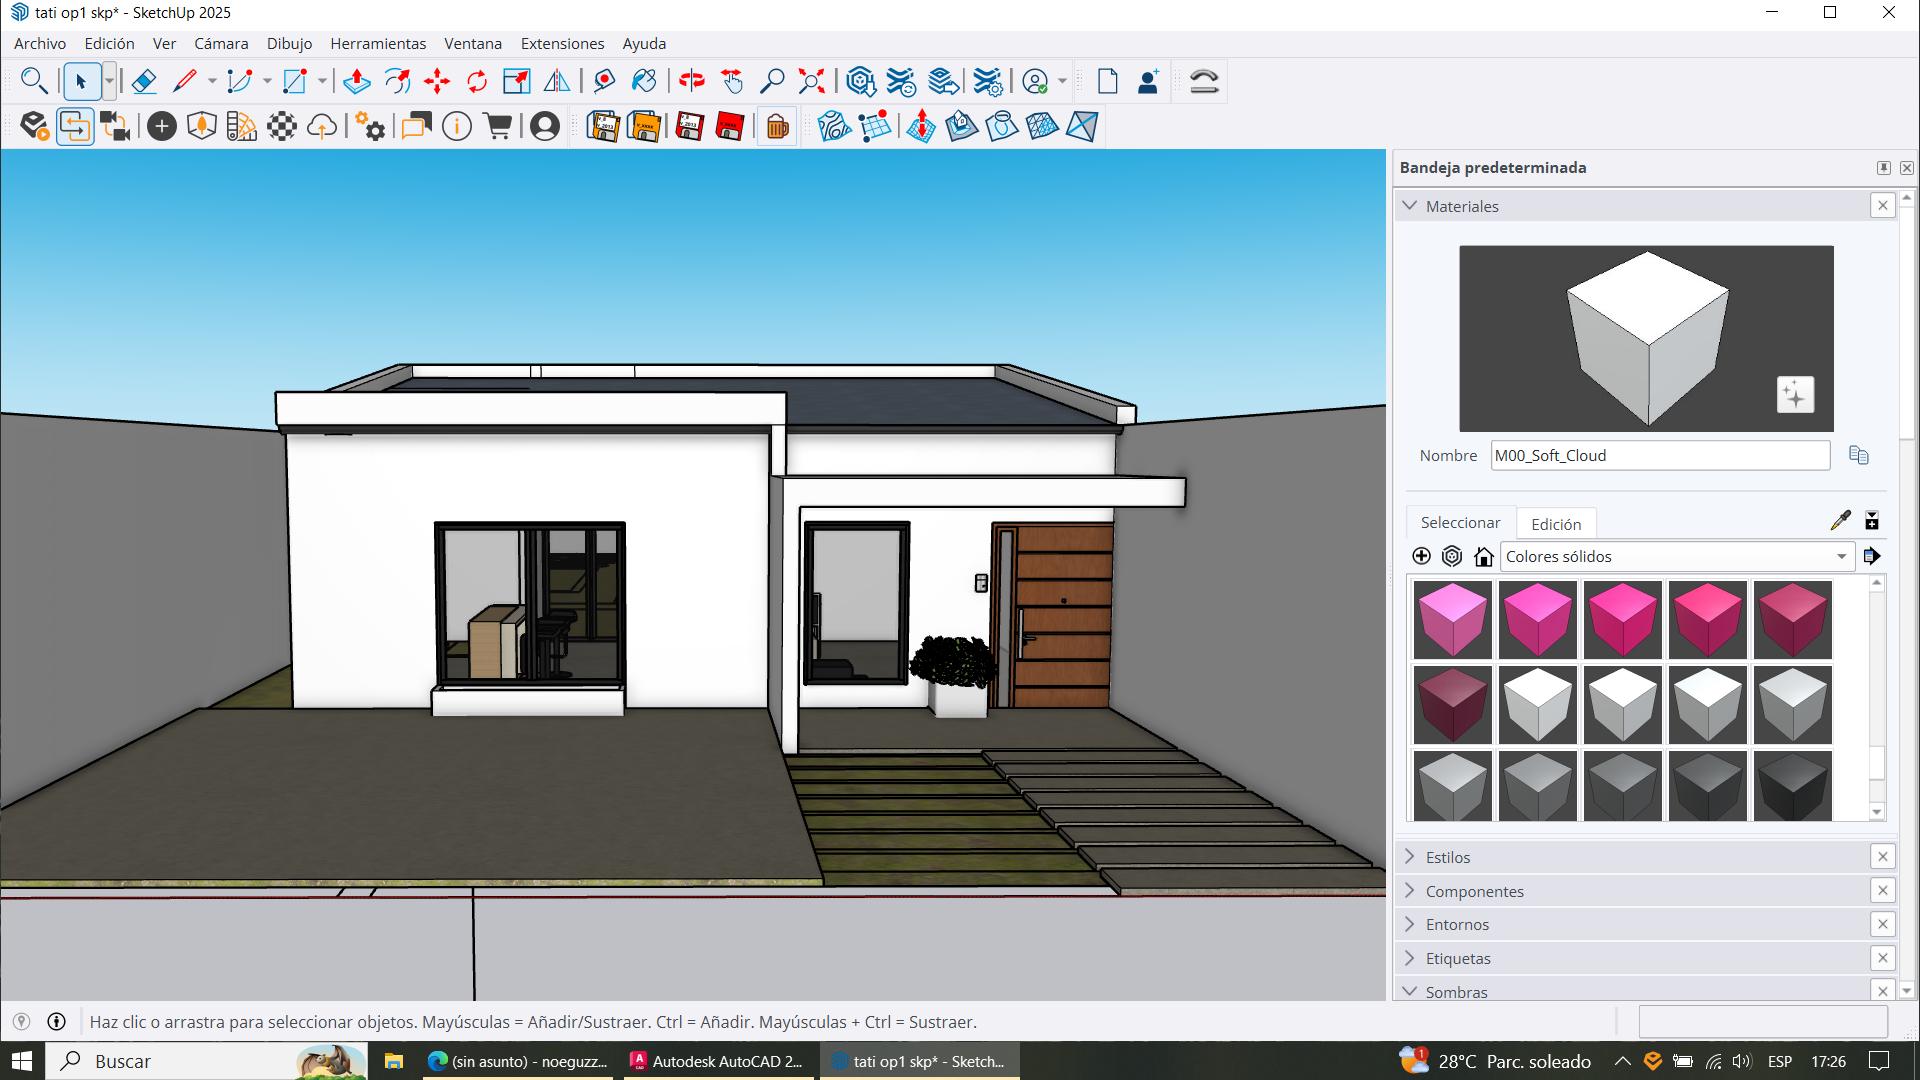Click the material Nombre text field
1920x1080 pixels.
[1660, 456]
